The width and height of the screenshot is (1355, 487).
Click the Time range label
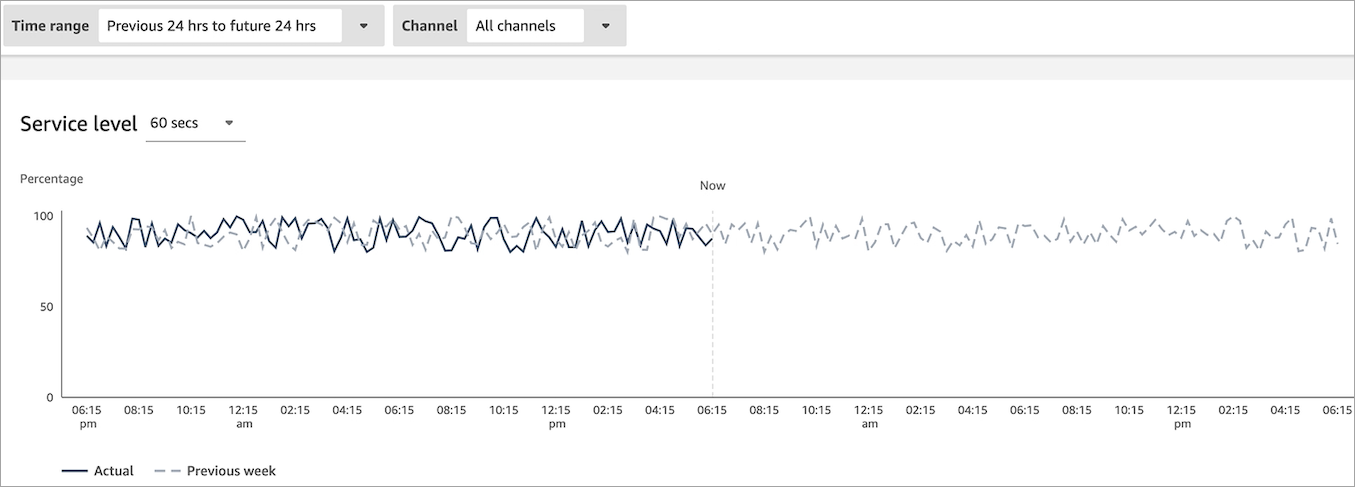50,26
